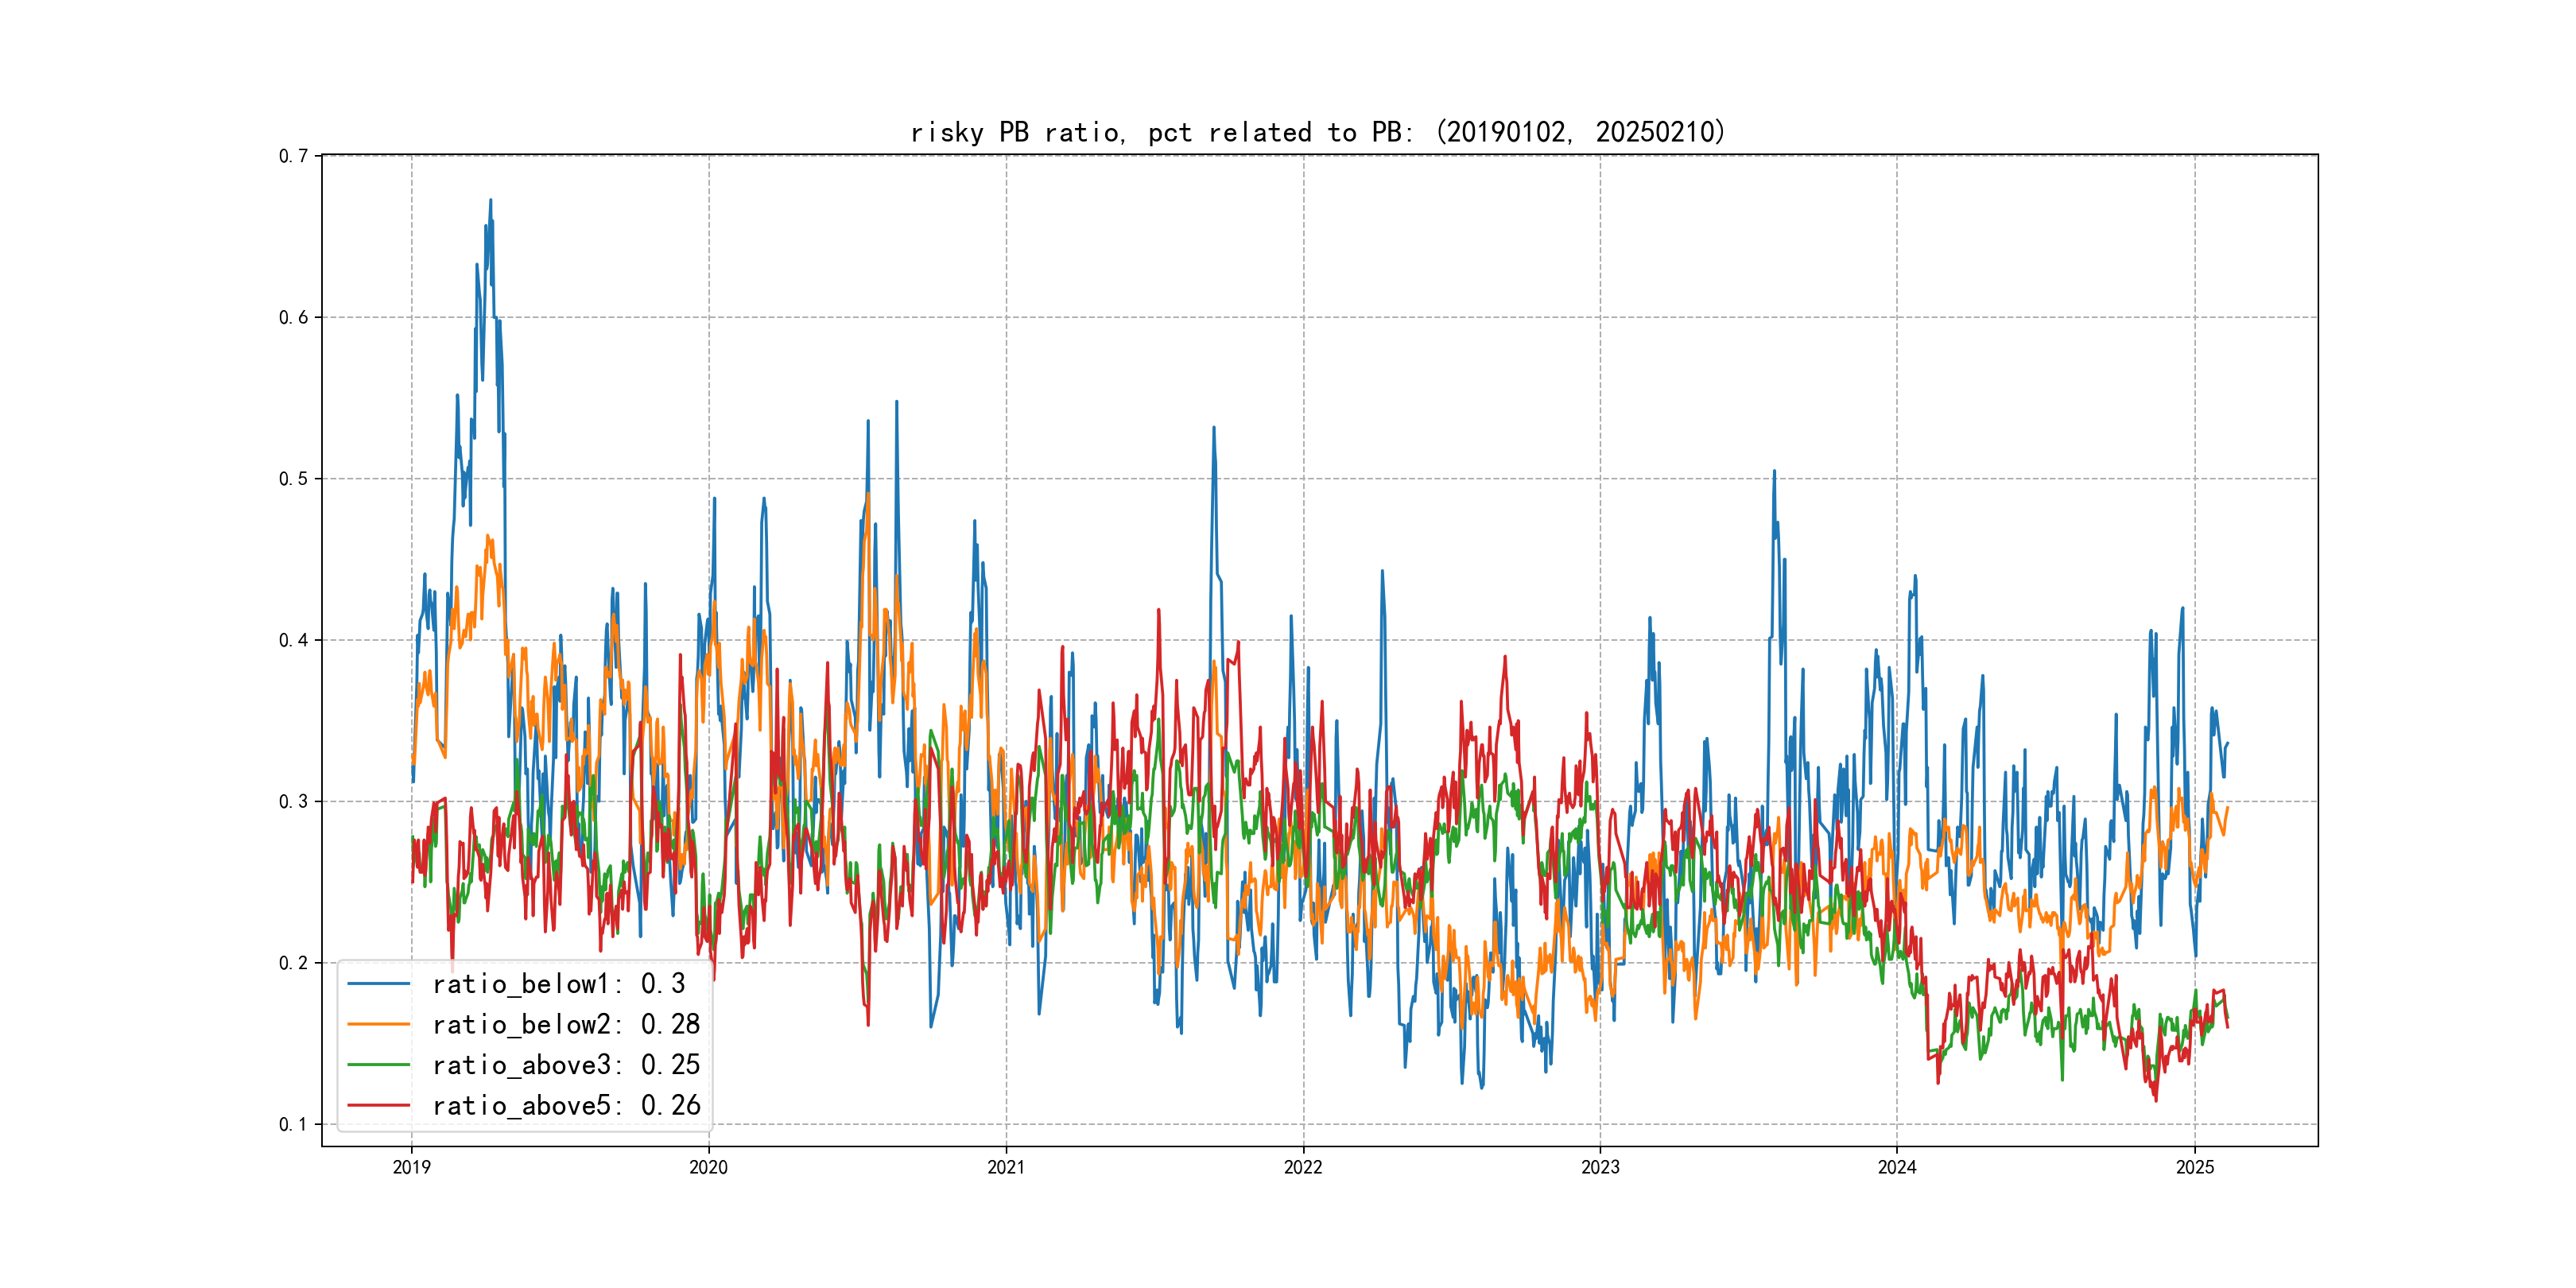Click the 0.7 y-axis tick label

(293, 156)
